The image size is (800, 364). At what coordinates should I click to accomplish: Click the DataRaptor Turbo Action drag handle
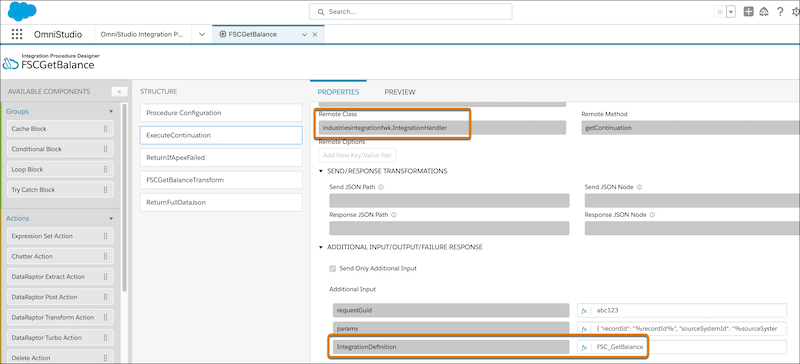tap(106, 338)
